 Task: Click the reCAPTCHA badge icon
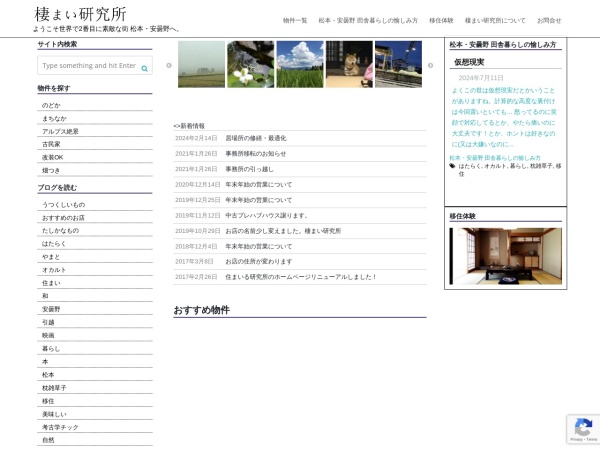tap(582, 429)
